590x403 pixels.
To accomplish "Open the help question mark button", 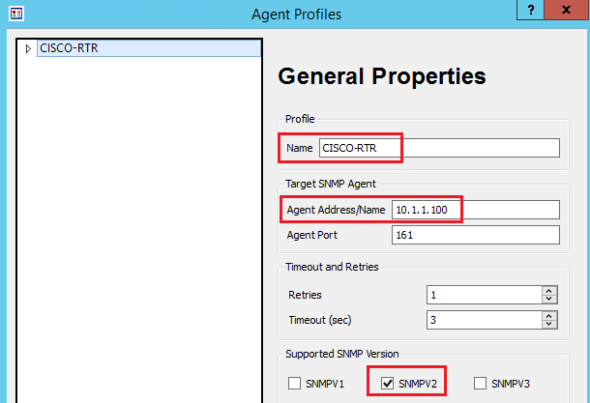I will point(530,10).
